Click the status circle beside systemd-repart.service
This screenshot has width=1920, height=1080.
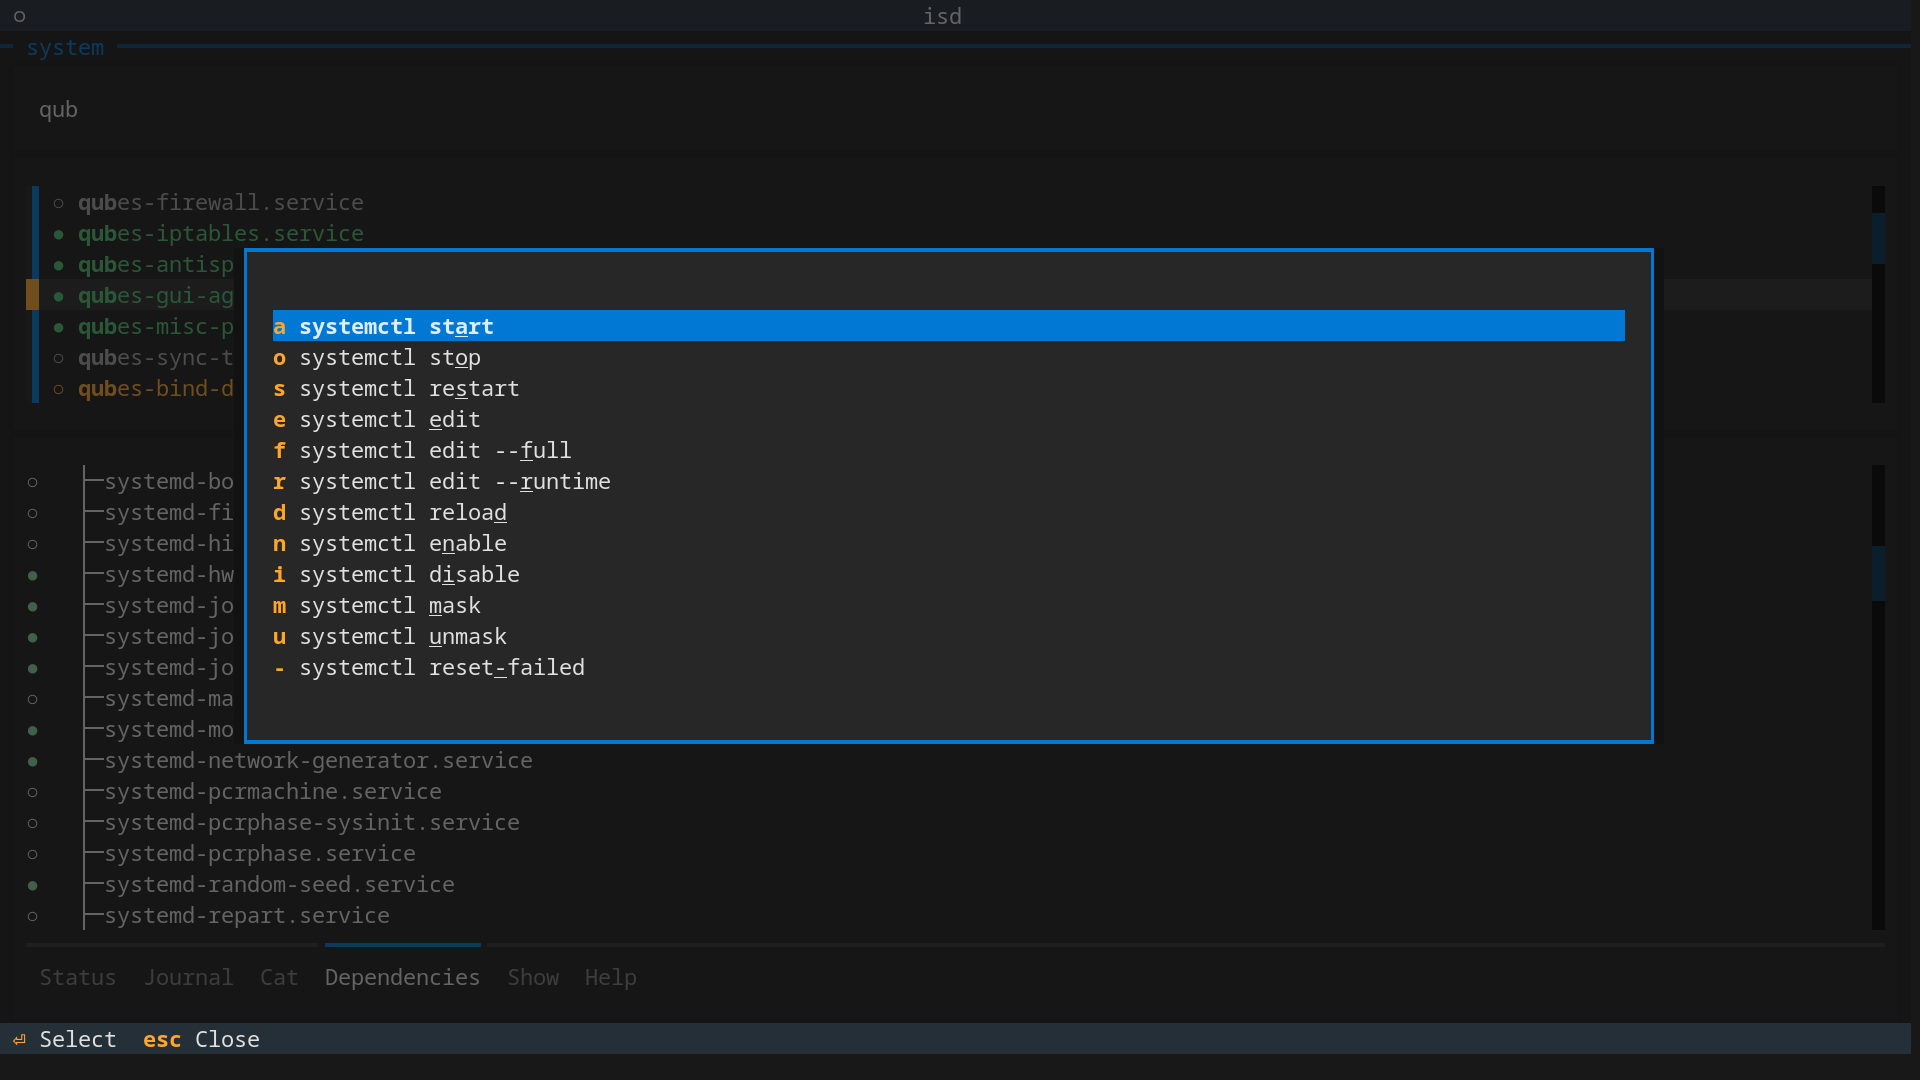(32, 916)
